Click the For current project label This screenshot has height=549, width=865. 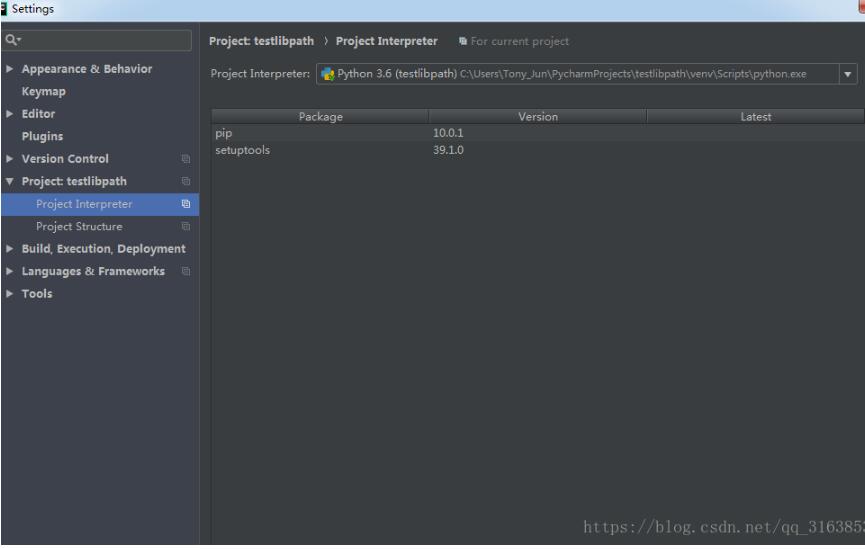[x=520, y=41]
